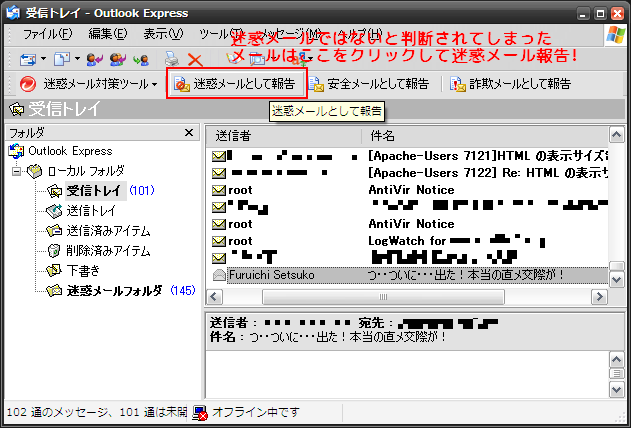Click the offline status icon in status bar

pyautogui.click(x=200, y=412)
